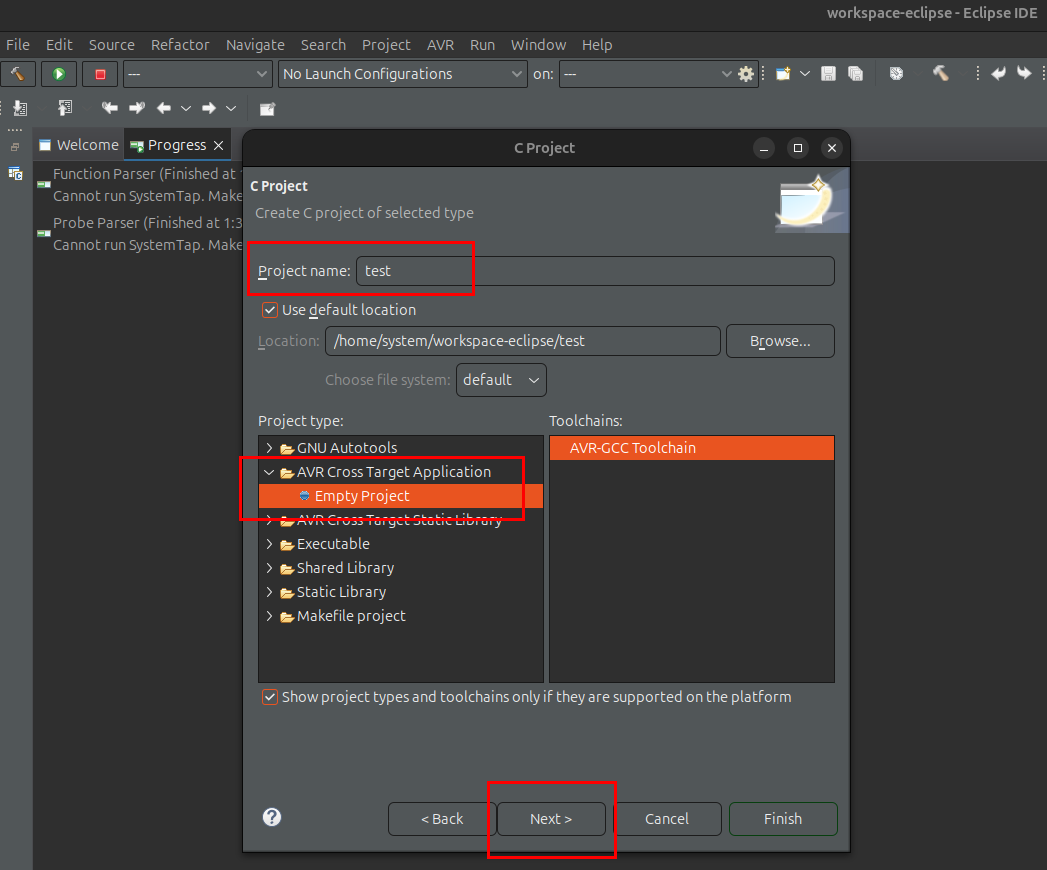Open the Navigate menu
The image size is (1047, 870).
[255, 45]
